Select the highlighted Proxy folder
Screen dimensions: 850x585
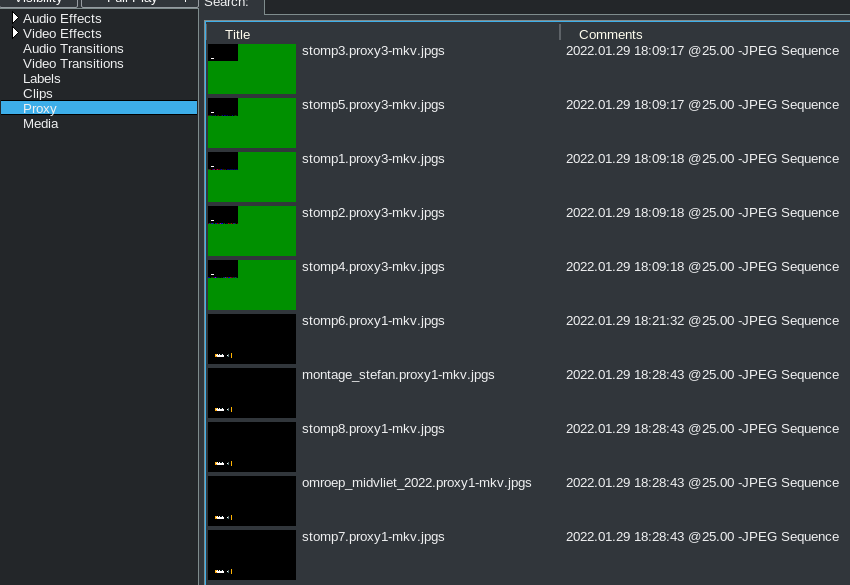pos(40,108)
